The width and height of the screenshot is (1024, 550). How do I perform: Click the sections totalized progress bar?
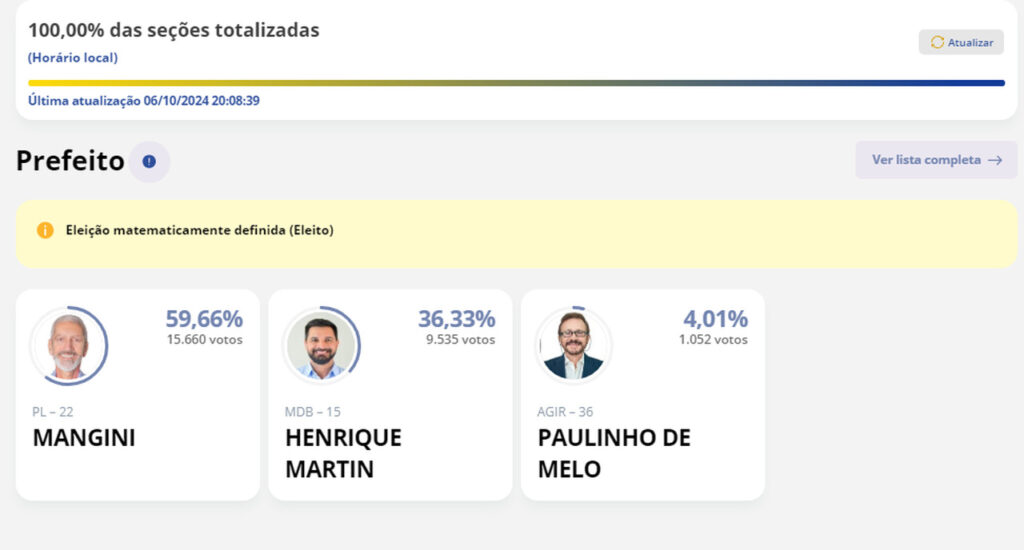[516, 83]
